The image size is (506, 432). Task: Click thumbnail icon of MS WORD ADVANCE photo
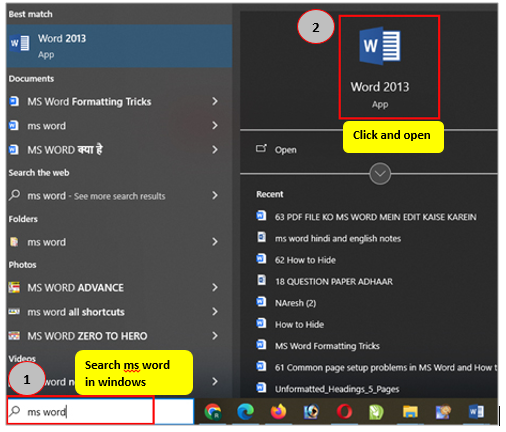(14, 287)
